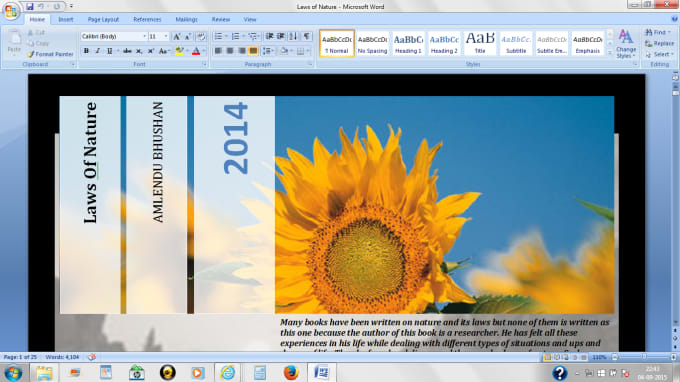Open the Home tab
The width and height of the screenshot is (680, 382).
tap(37, 20)
